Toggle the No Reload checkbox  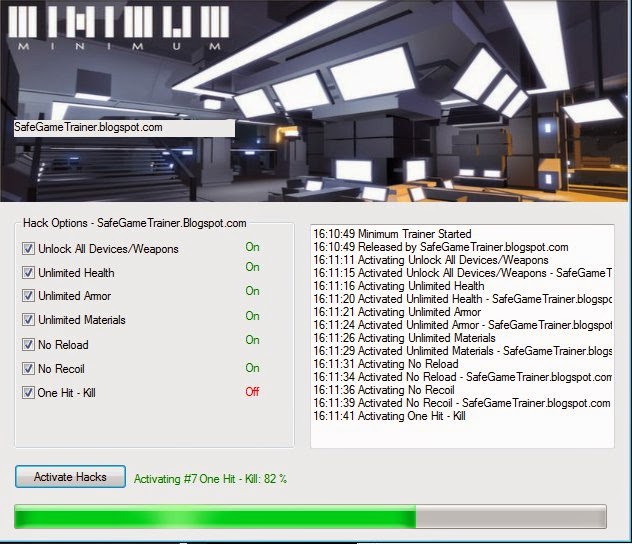pos(28,345)
